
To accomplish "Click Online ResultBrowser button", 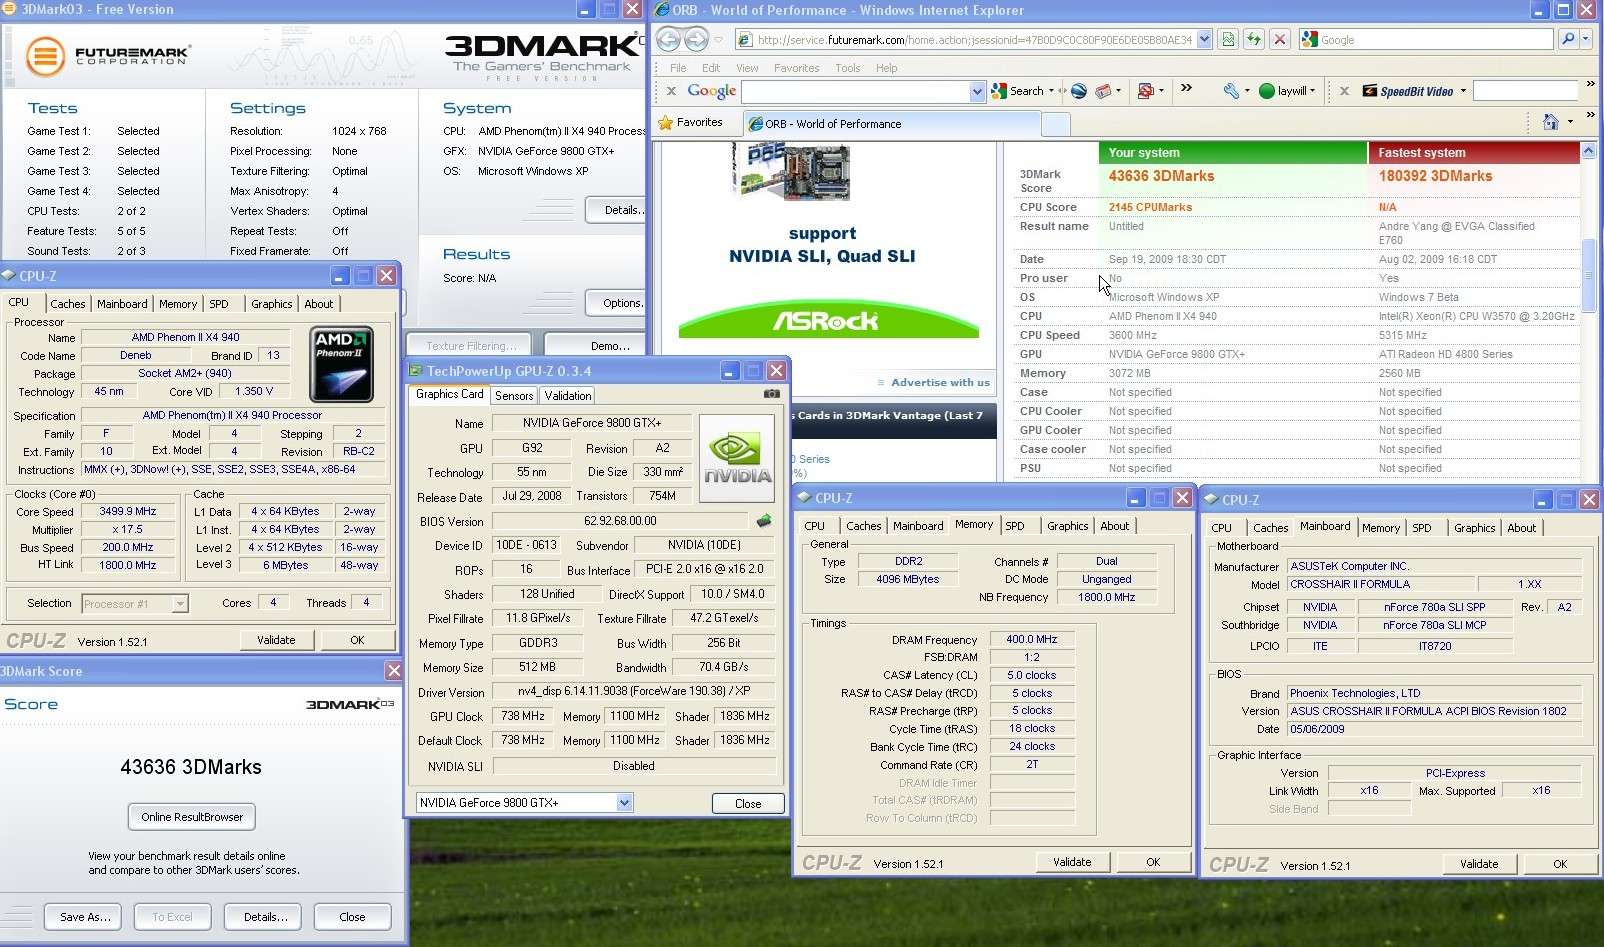I will pos(192,817).
